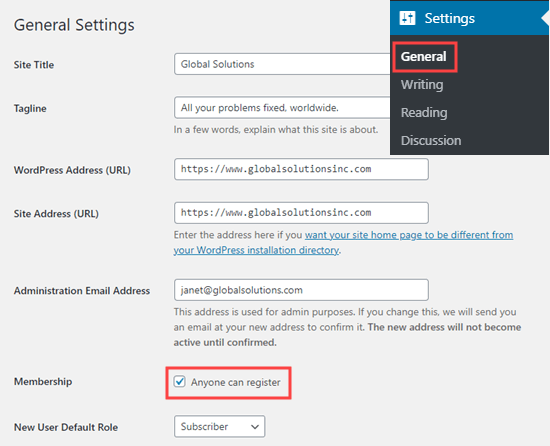Toggle the Anyone can register checkbox
The image size is (550, 446).
(x=179, y=381)
